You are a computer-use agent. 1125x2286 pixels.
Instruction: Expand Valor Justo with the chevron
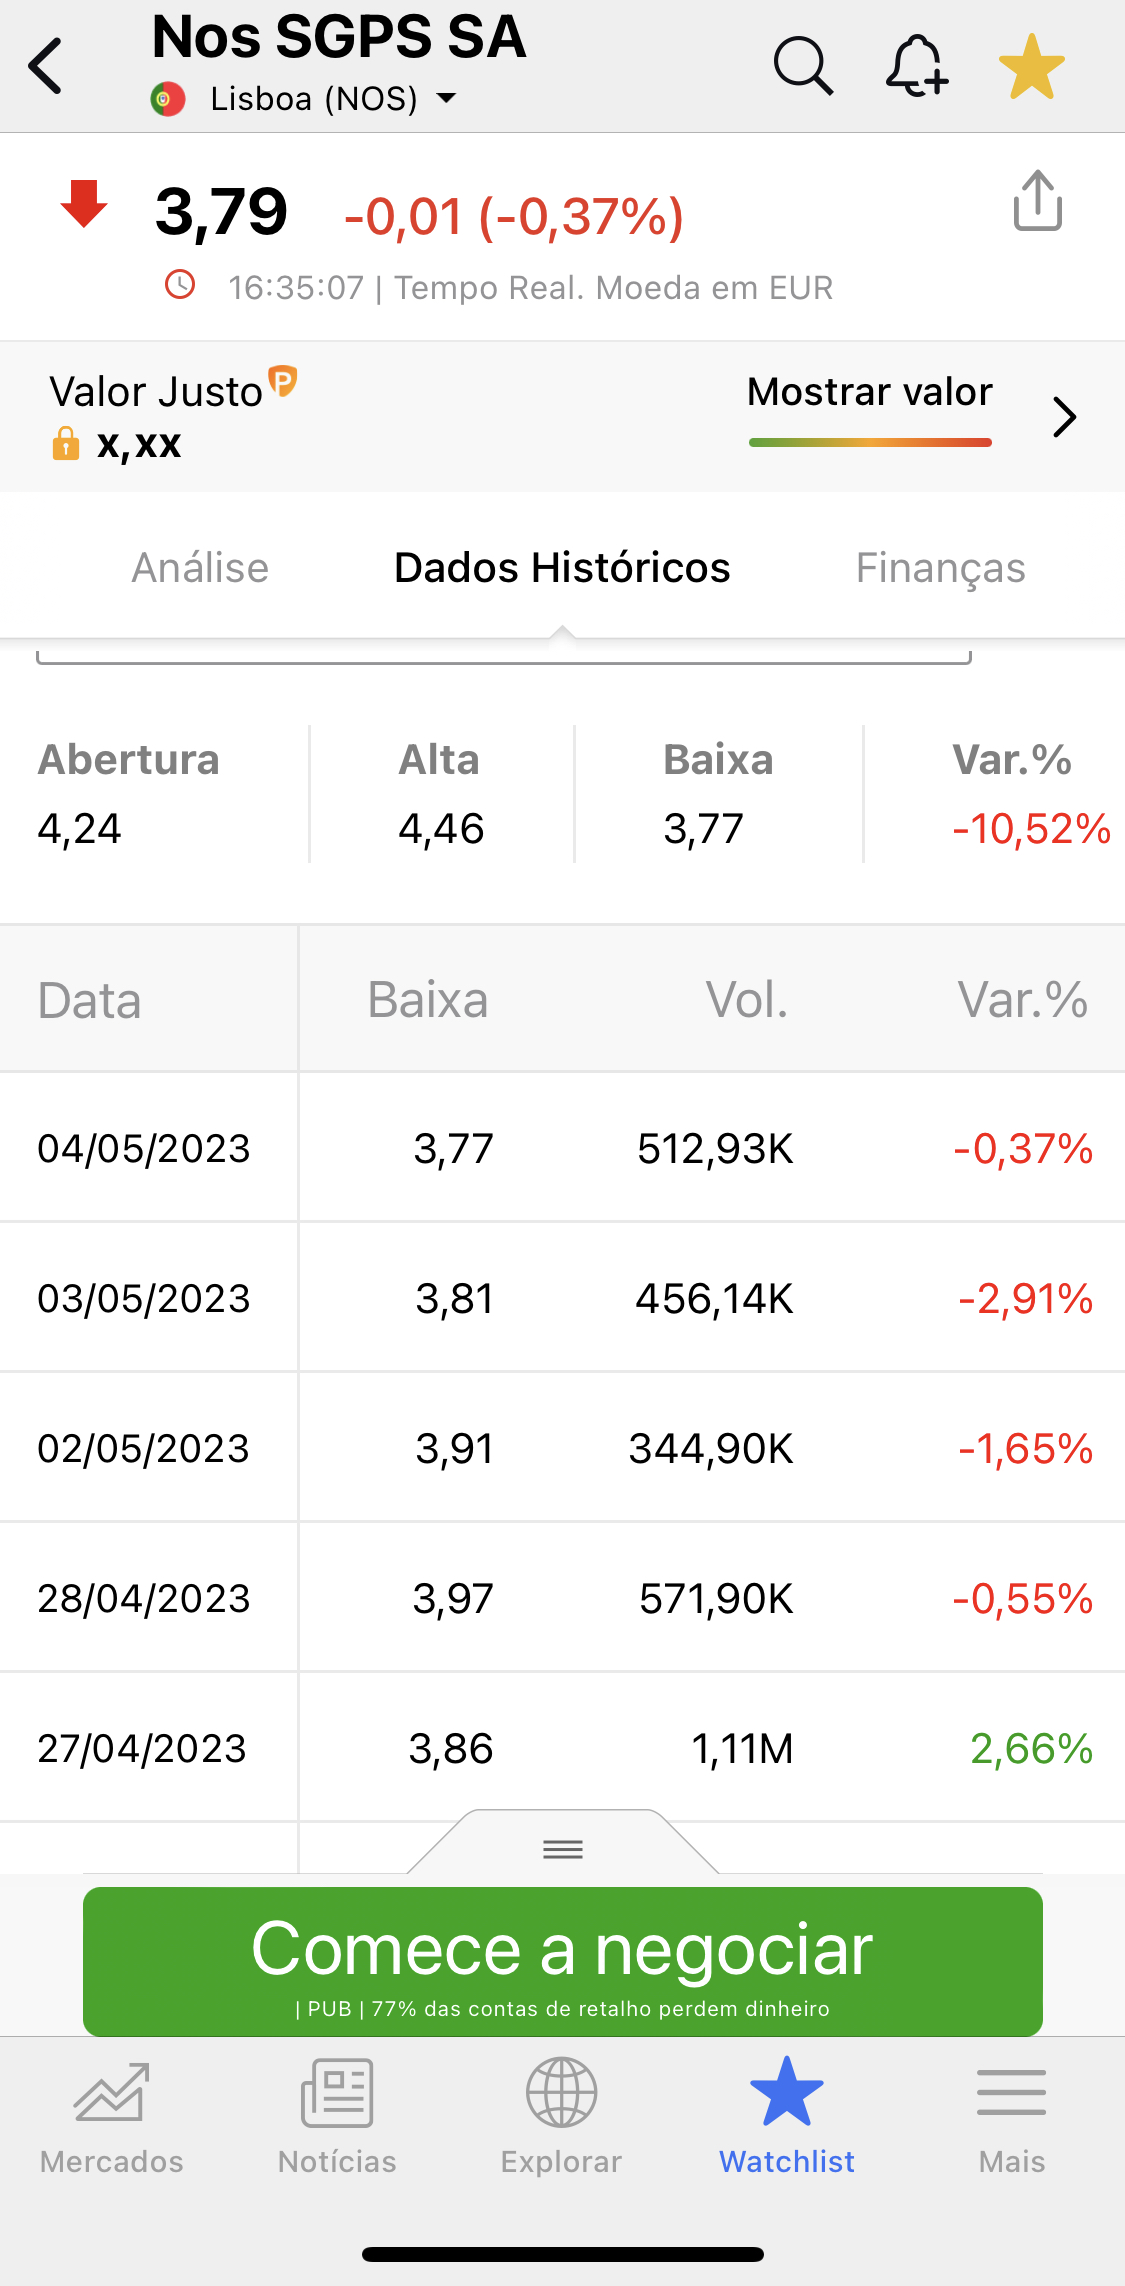[x=1064, y=417]
